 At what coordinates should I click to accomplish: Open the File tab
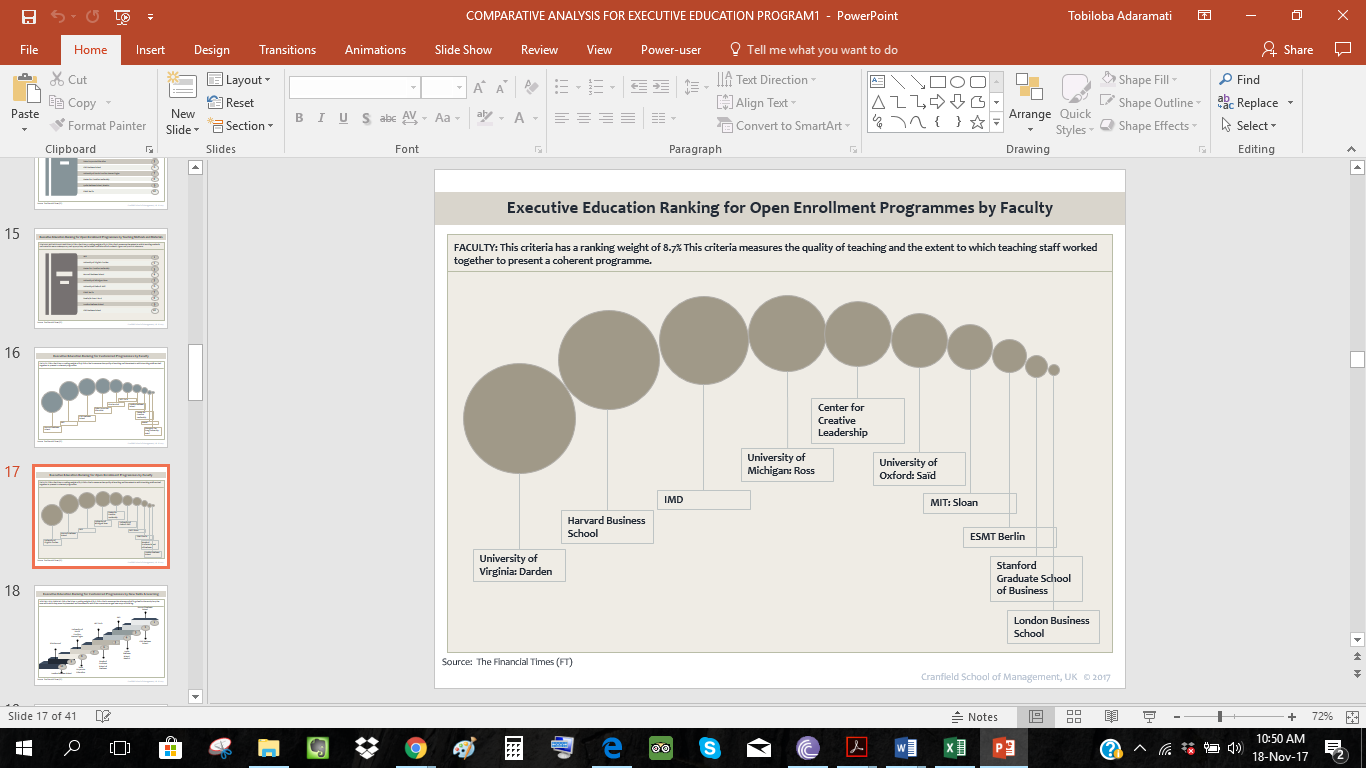click(29, 49)
